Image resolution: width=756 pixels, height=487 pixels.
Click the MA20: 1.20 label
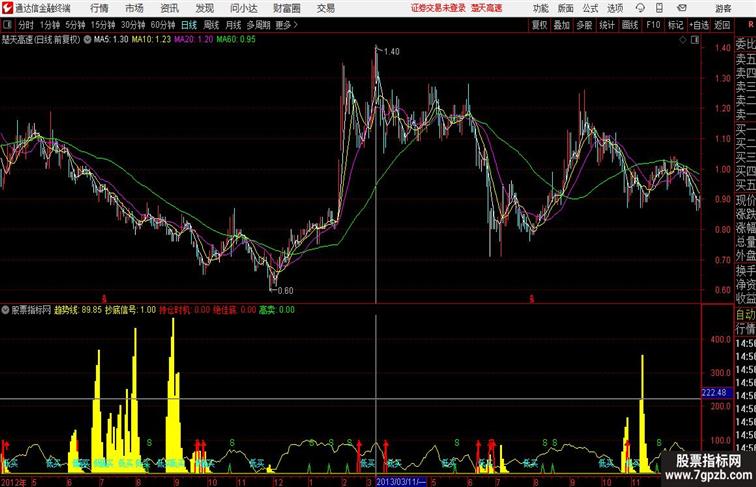[x=193, y=40]
